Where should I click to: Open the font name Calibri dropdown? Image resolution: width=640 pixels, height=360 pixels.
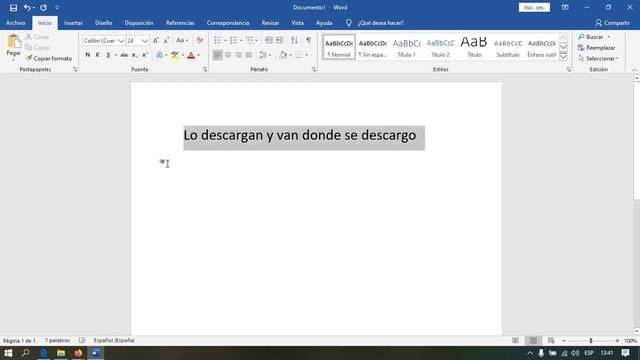(121, 41)
